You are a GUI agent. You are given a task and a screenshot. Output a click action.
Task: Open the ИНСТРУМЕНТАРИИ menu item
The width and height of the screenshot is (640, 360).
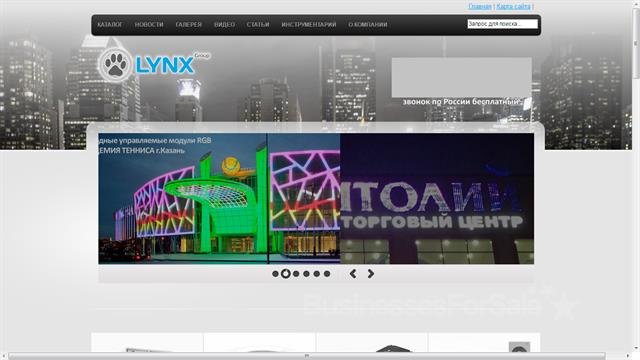click(309, 24)
